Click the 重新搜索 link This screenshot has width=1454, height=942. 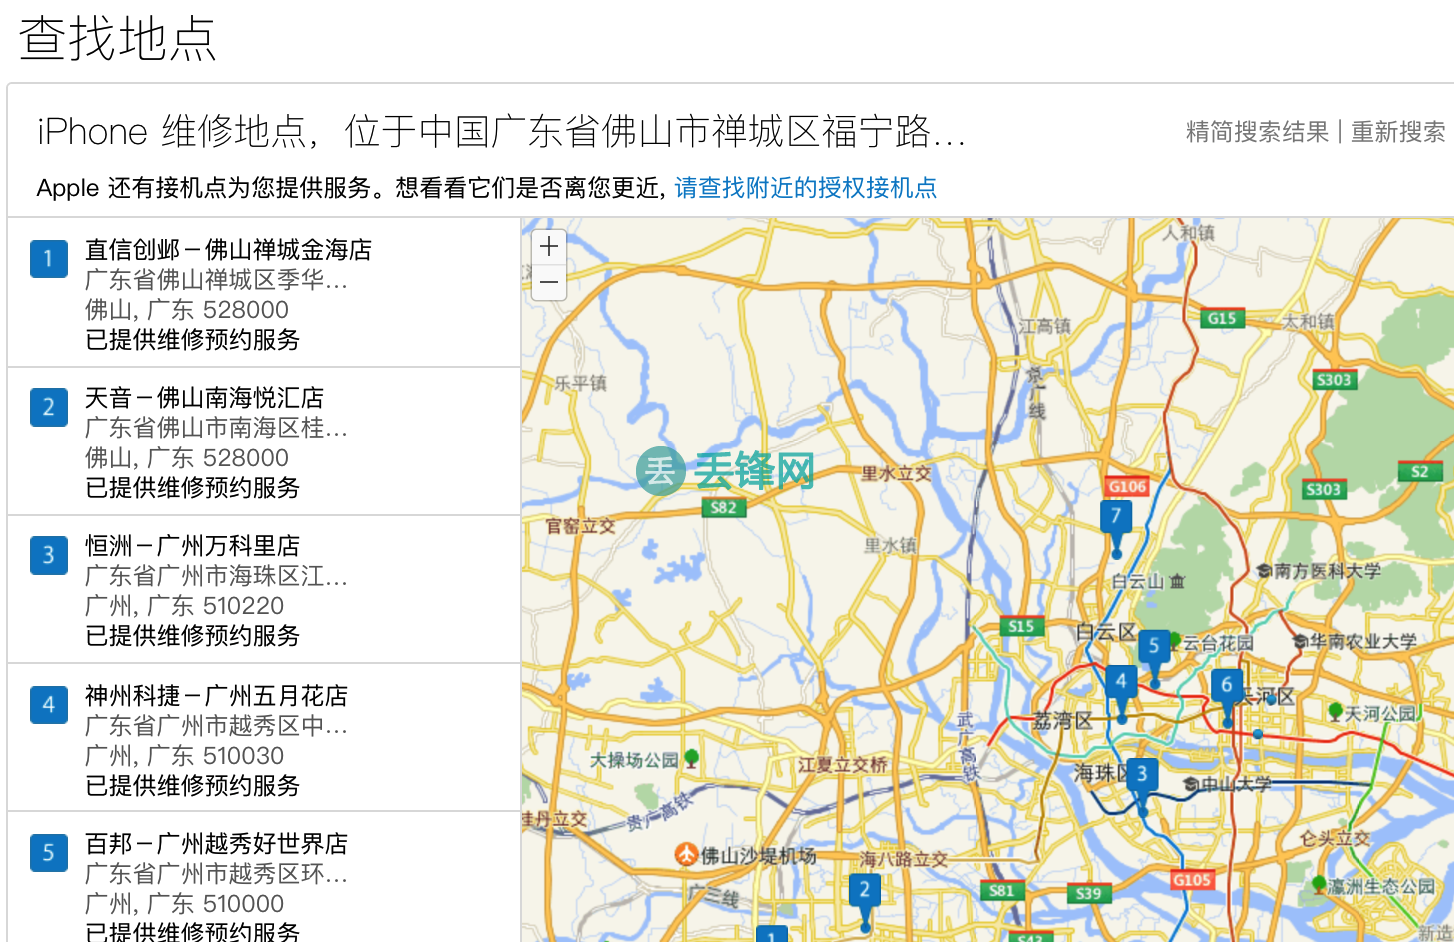[1398, 132]
